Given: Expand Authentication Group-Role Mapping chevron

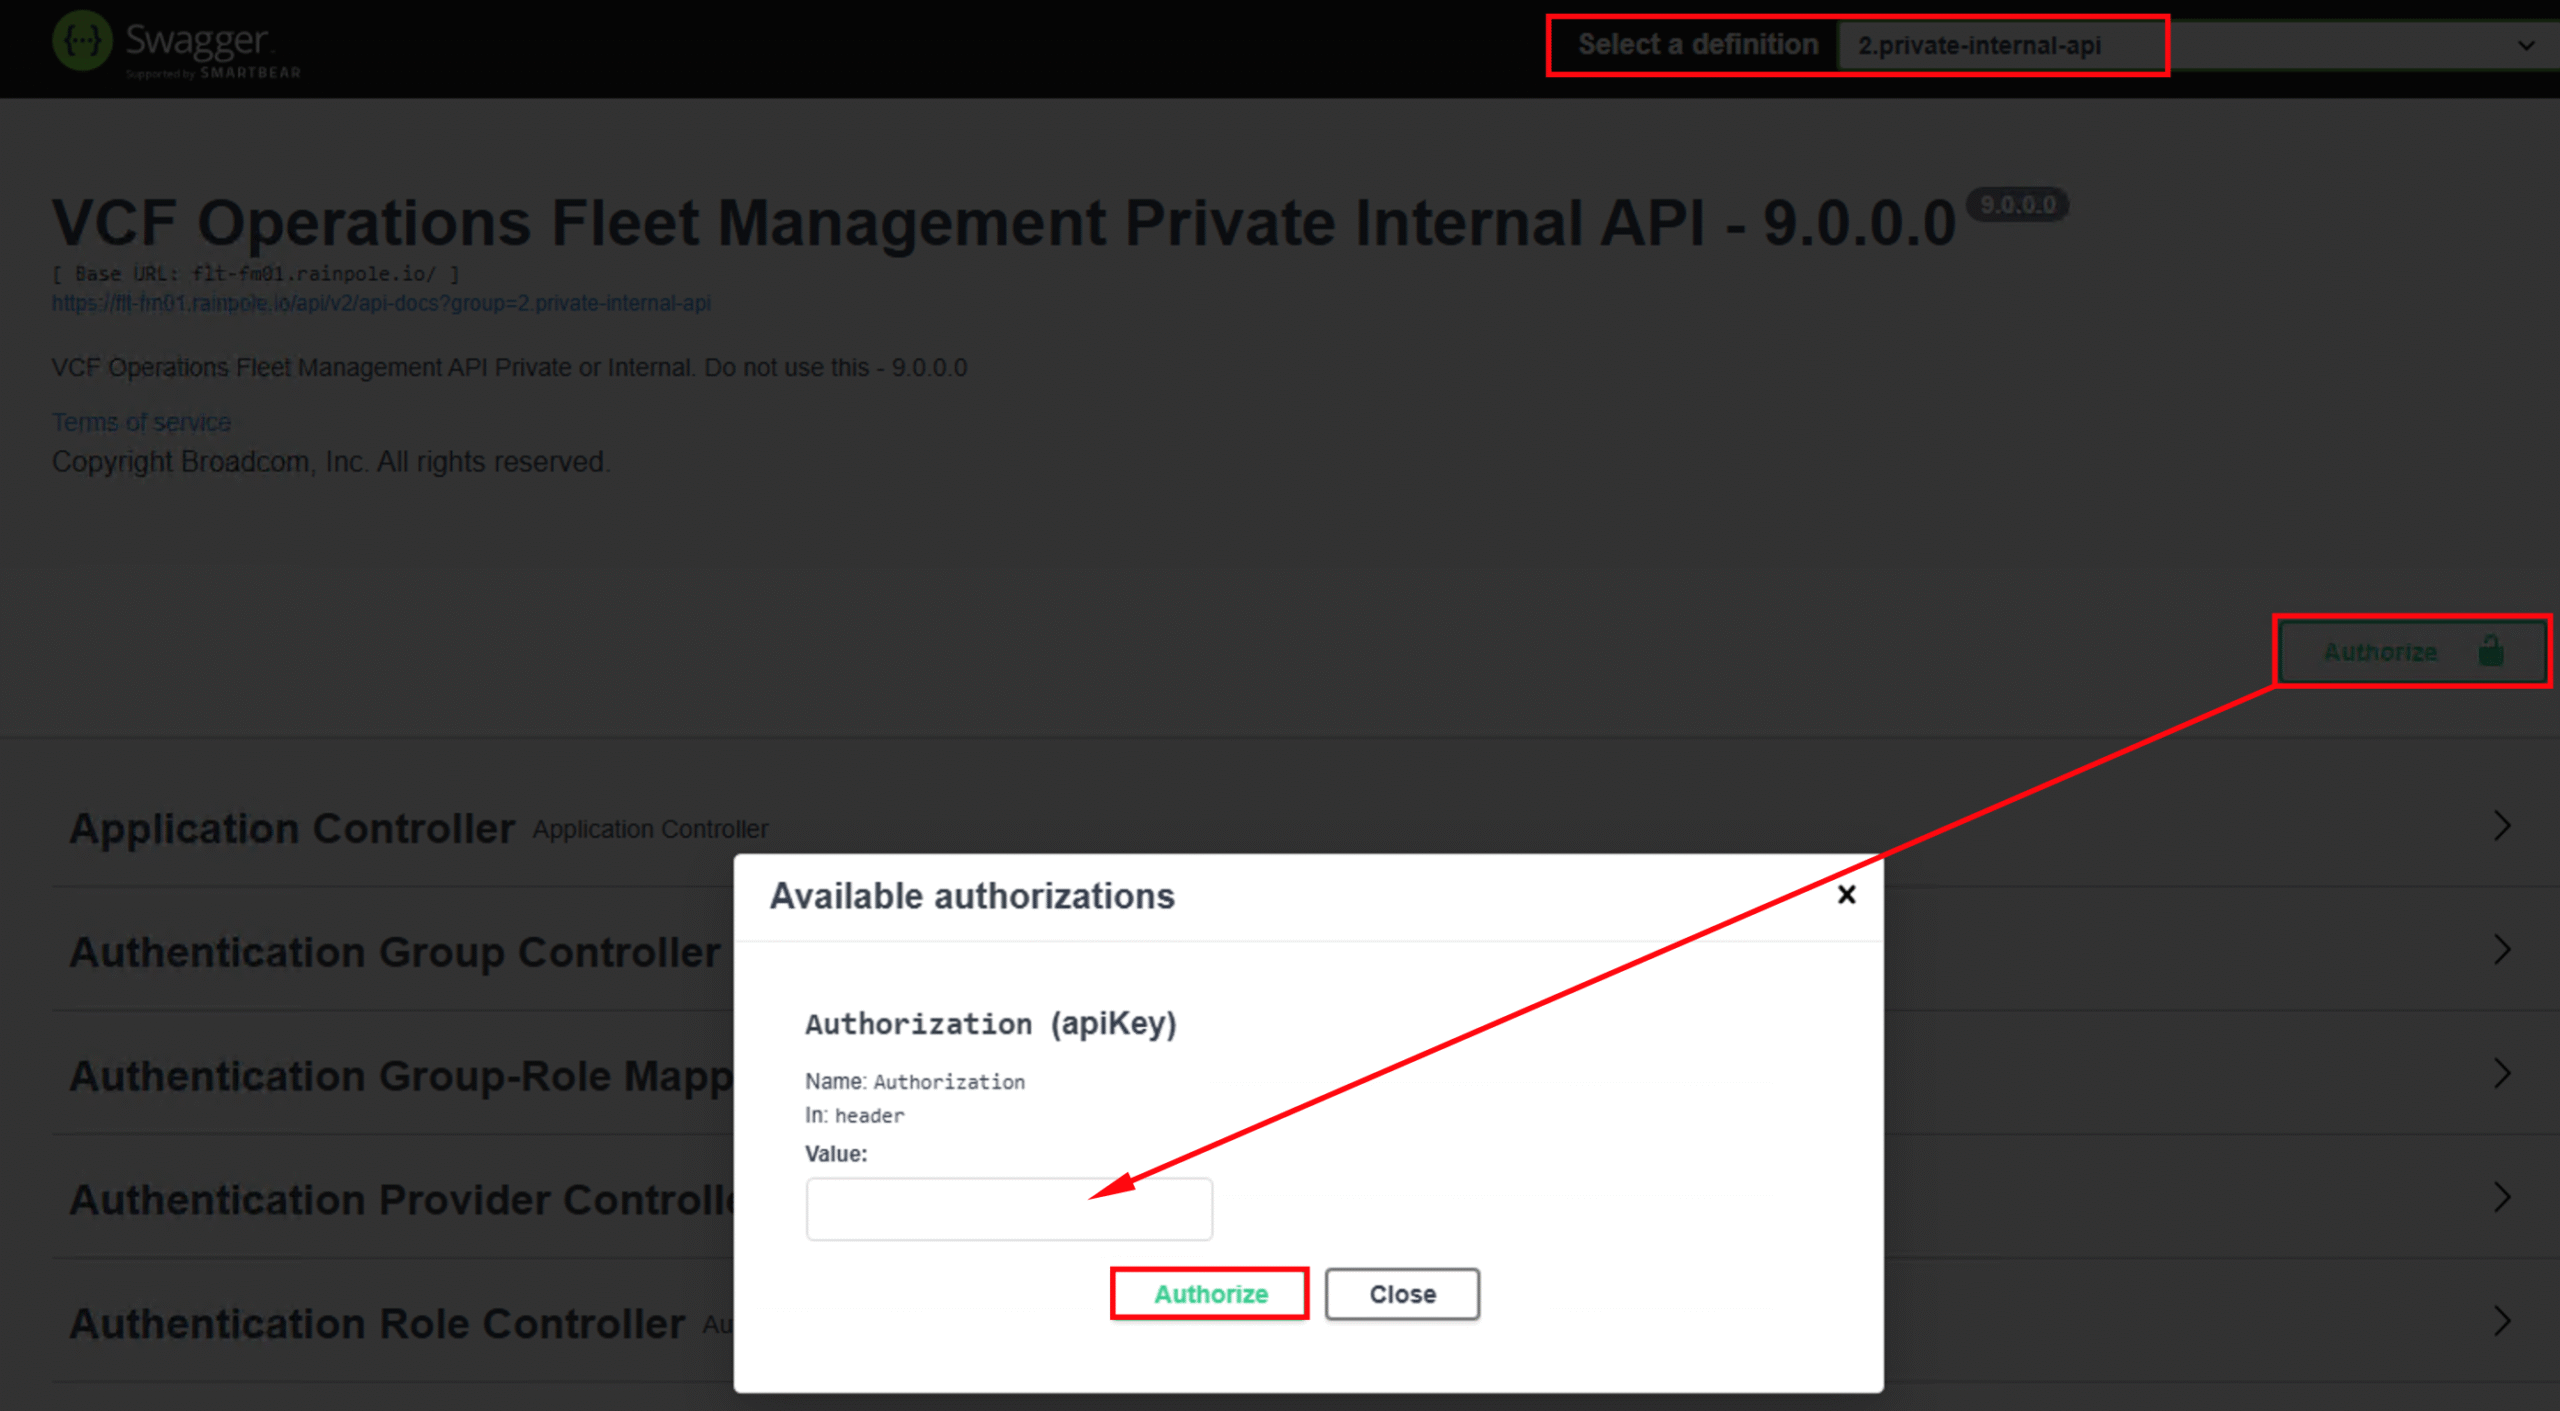Looking at the screenshot, I should pyautogui.click(x=2501, y=1073).
